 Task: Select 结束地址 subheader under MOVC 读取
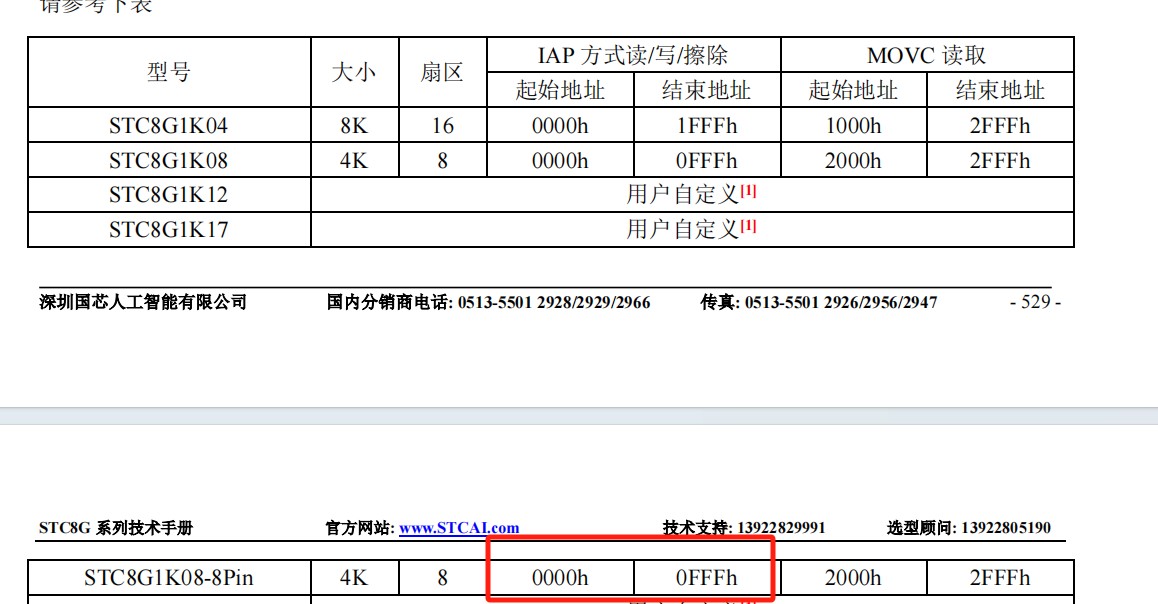coord(1000,90)
